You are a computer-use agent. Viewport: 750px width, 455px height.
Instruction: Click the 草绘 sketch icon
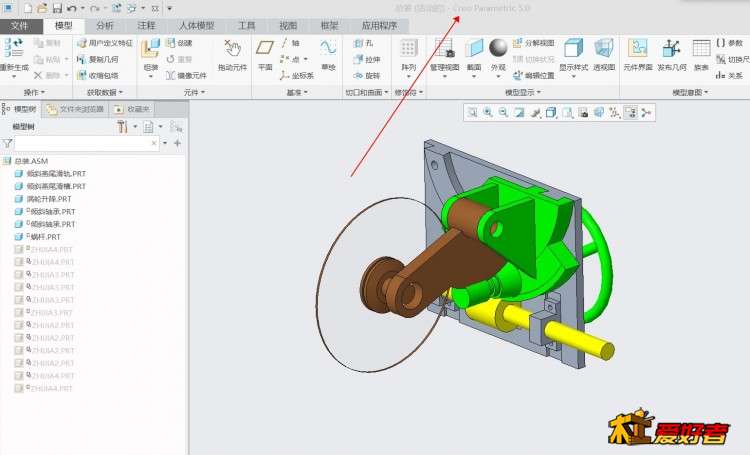328,48
